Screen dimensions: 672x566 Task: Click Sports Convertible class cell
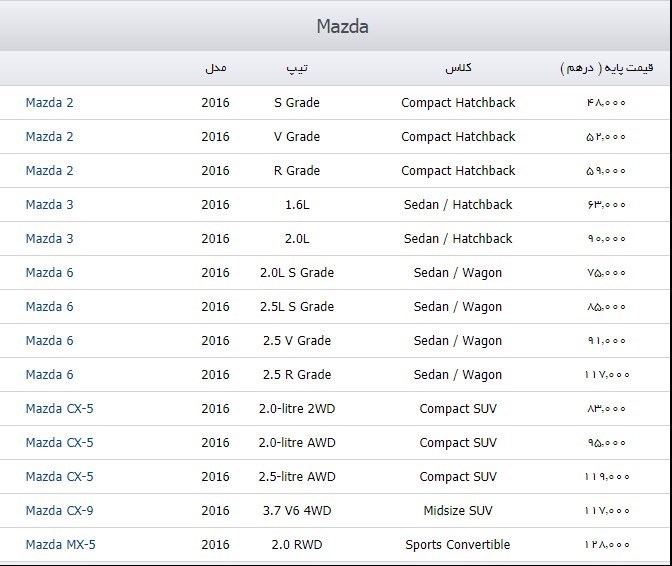click(x=458, y=545)
